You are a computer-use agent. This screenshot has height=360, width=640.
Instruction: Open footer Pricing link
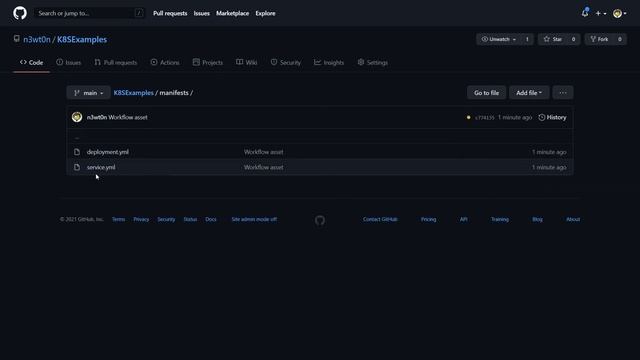tap(429, 219)
